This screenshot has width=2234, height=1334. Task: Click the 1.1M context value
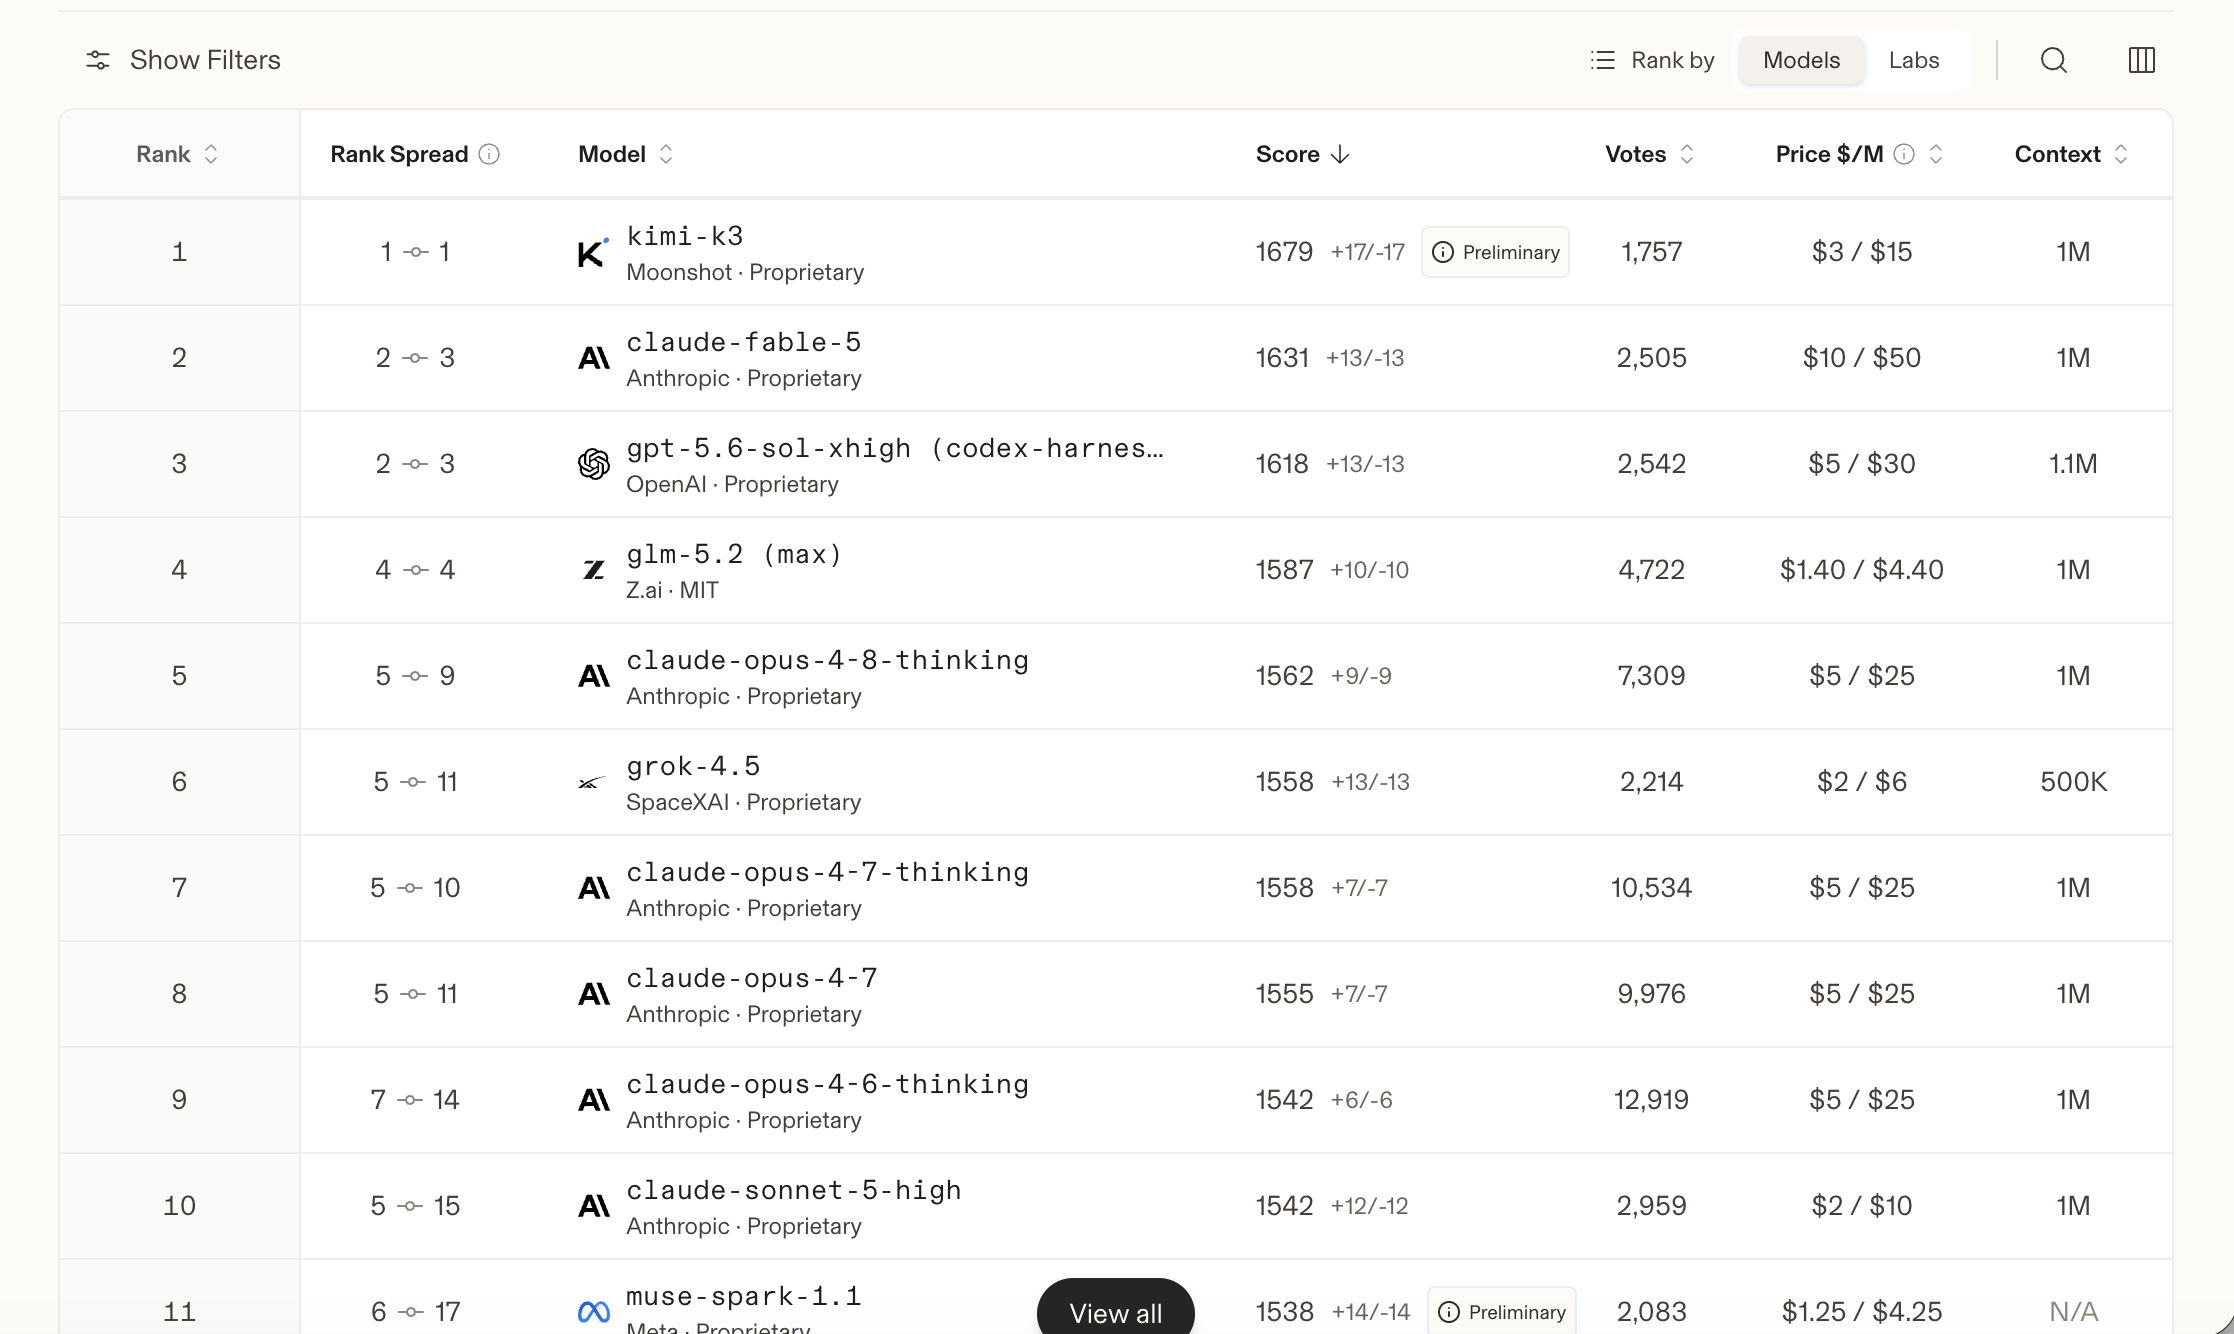[2073, 464]
